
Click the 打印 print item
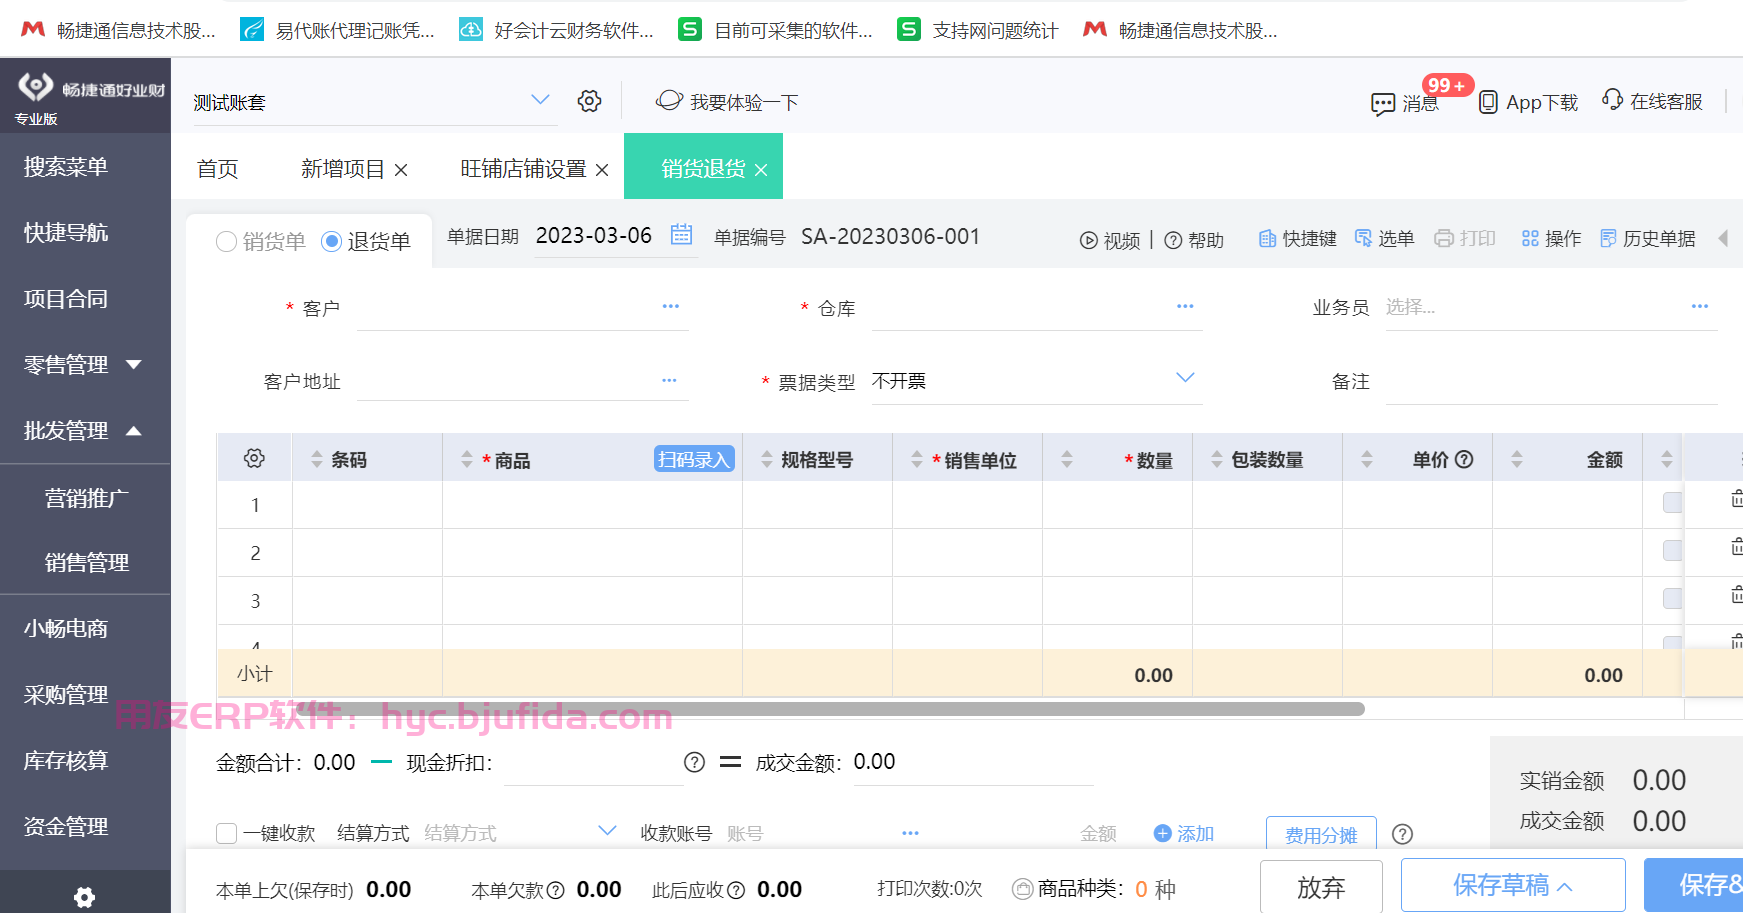[x=1465, y=238]
